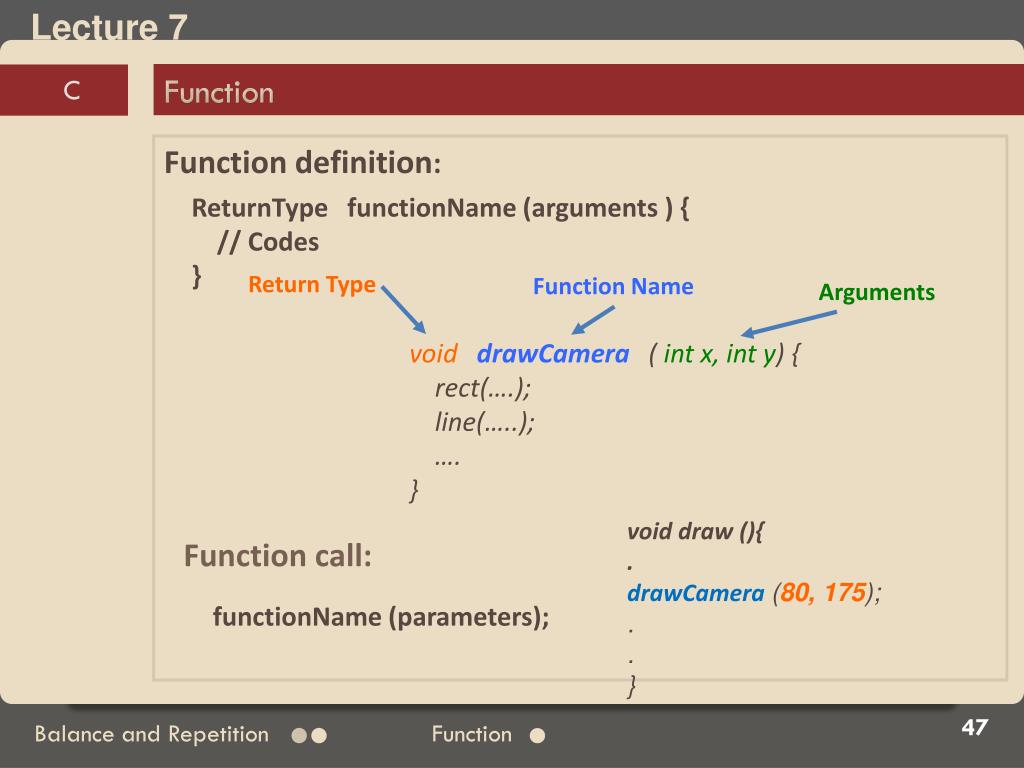Select the orange '80, 175' parameter values
Image resolution: width=1024 pixels, height=768 pixels.
pos(823,592)
